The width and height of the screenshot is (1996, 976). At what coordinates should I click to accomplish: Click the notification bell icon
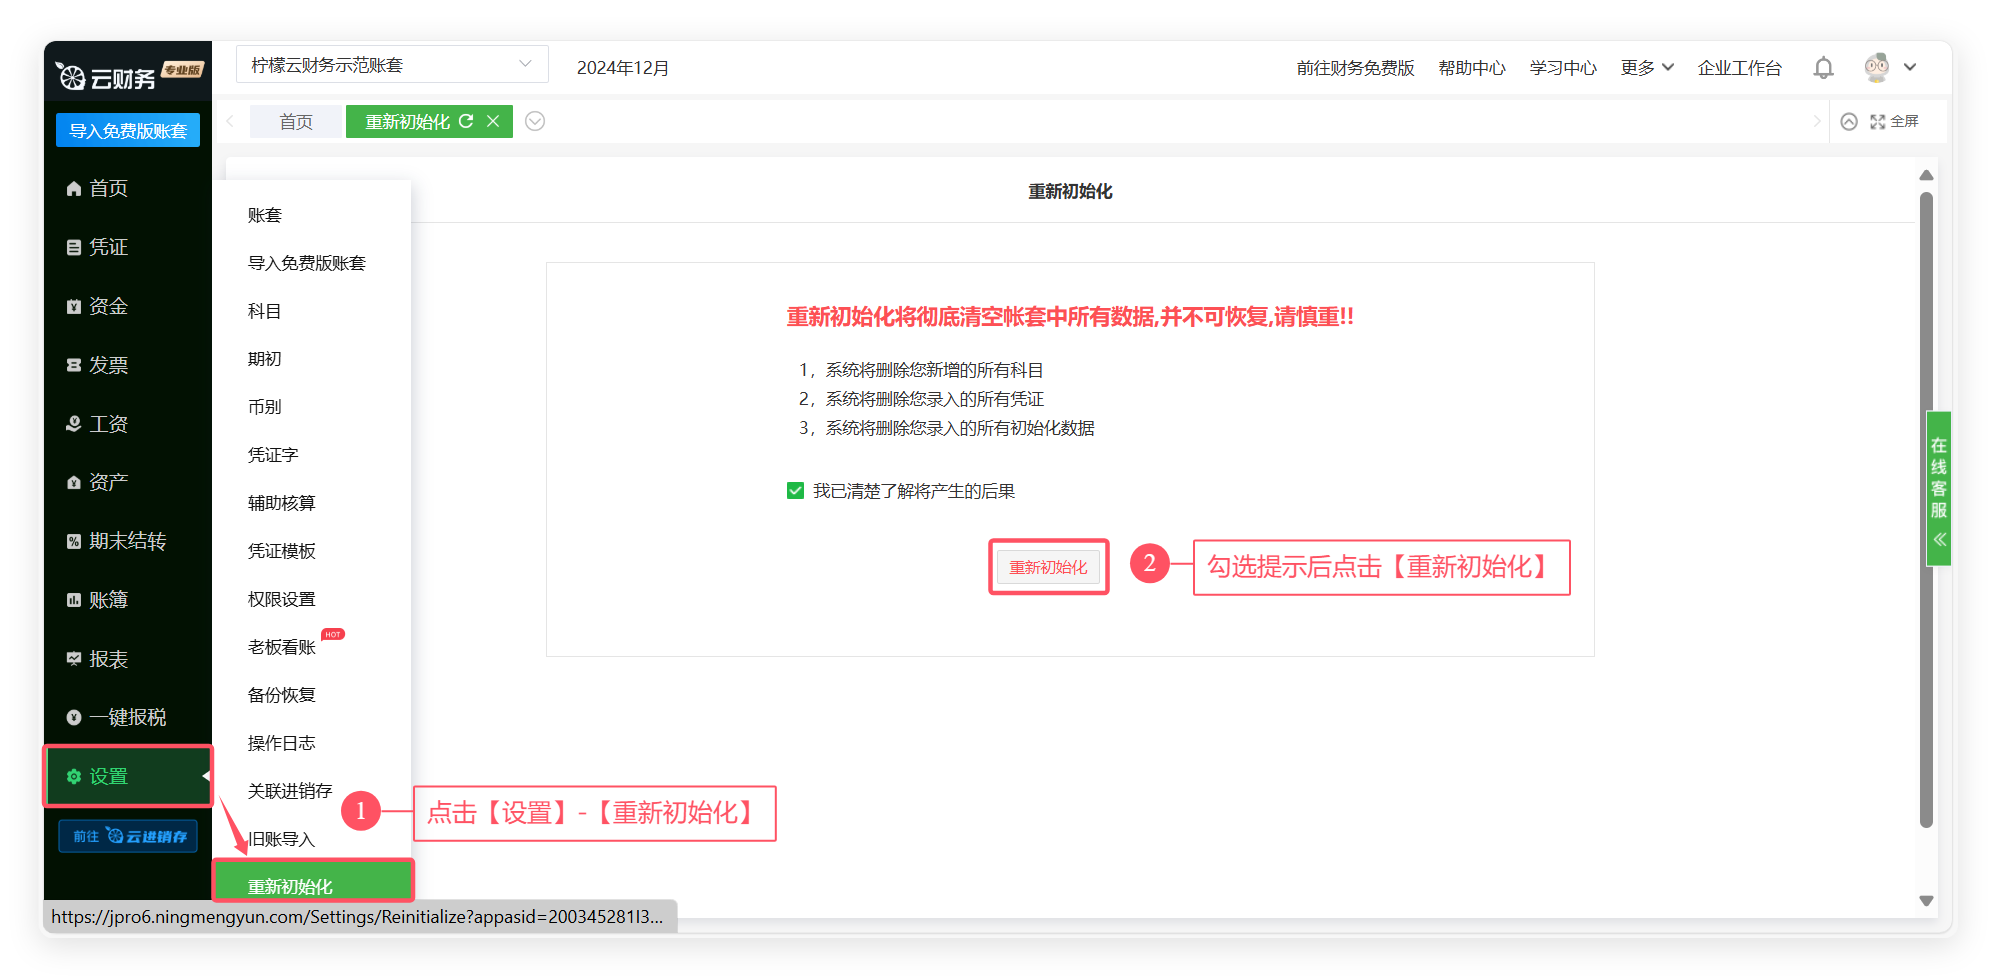[1823, 68]
